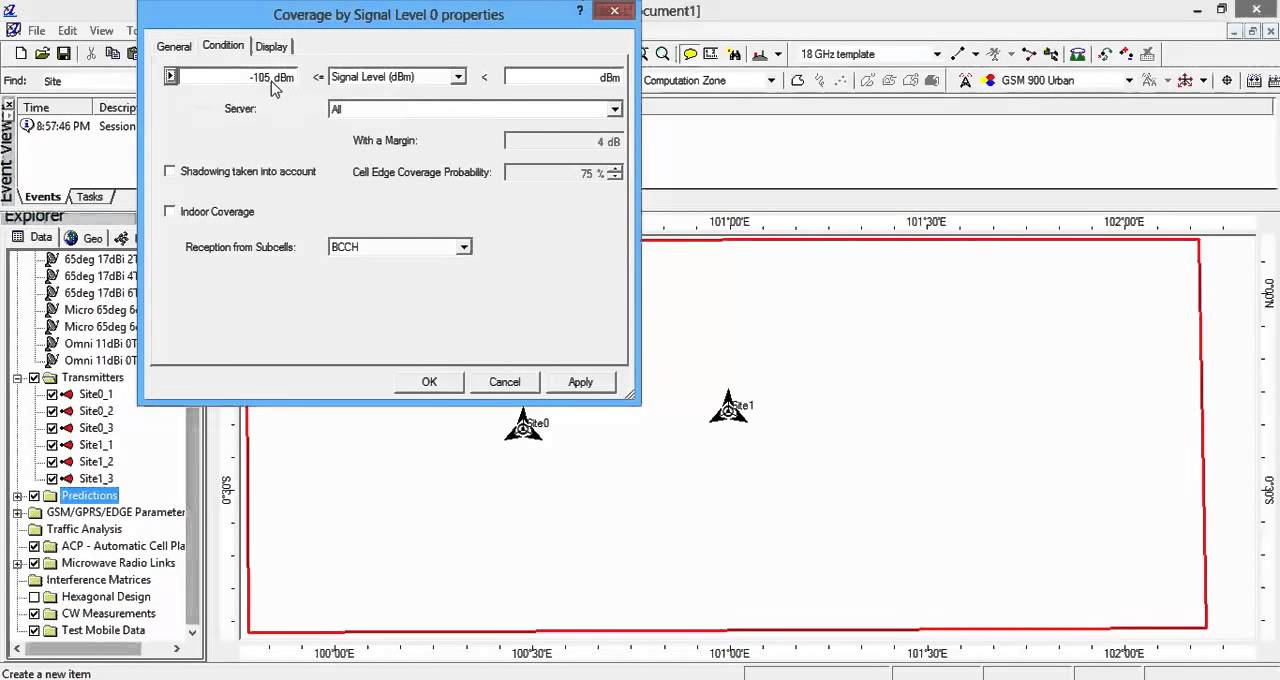Open the File menu

tap(36, 31)
